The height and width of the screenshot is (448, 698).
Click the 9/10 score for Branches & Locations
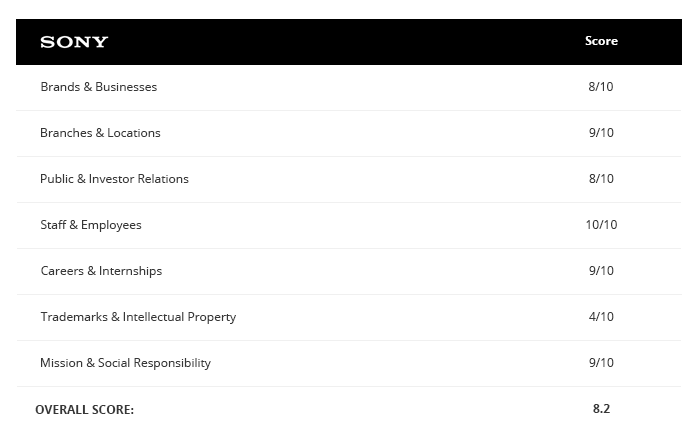point(601,133)
